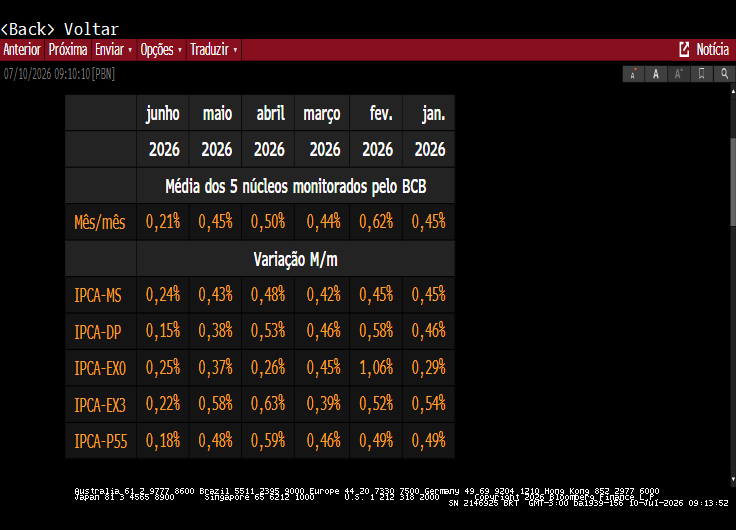
Task: Click IPCA-EX0 jan. value 0,29%
Action: click(429, 367)
